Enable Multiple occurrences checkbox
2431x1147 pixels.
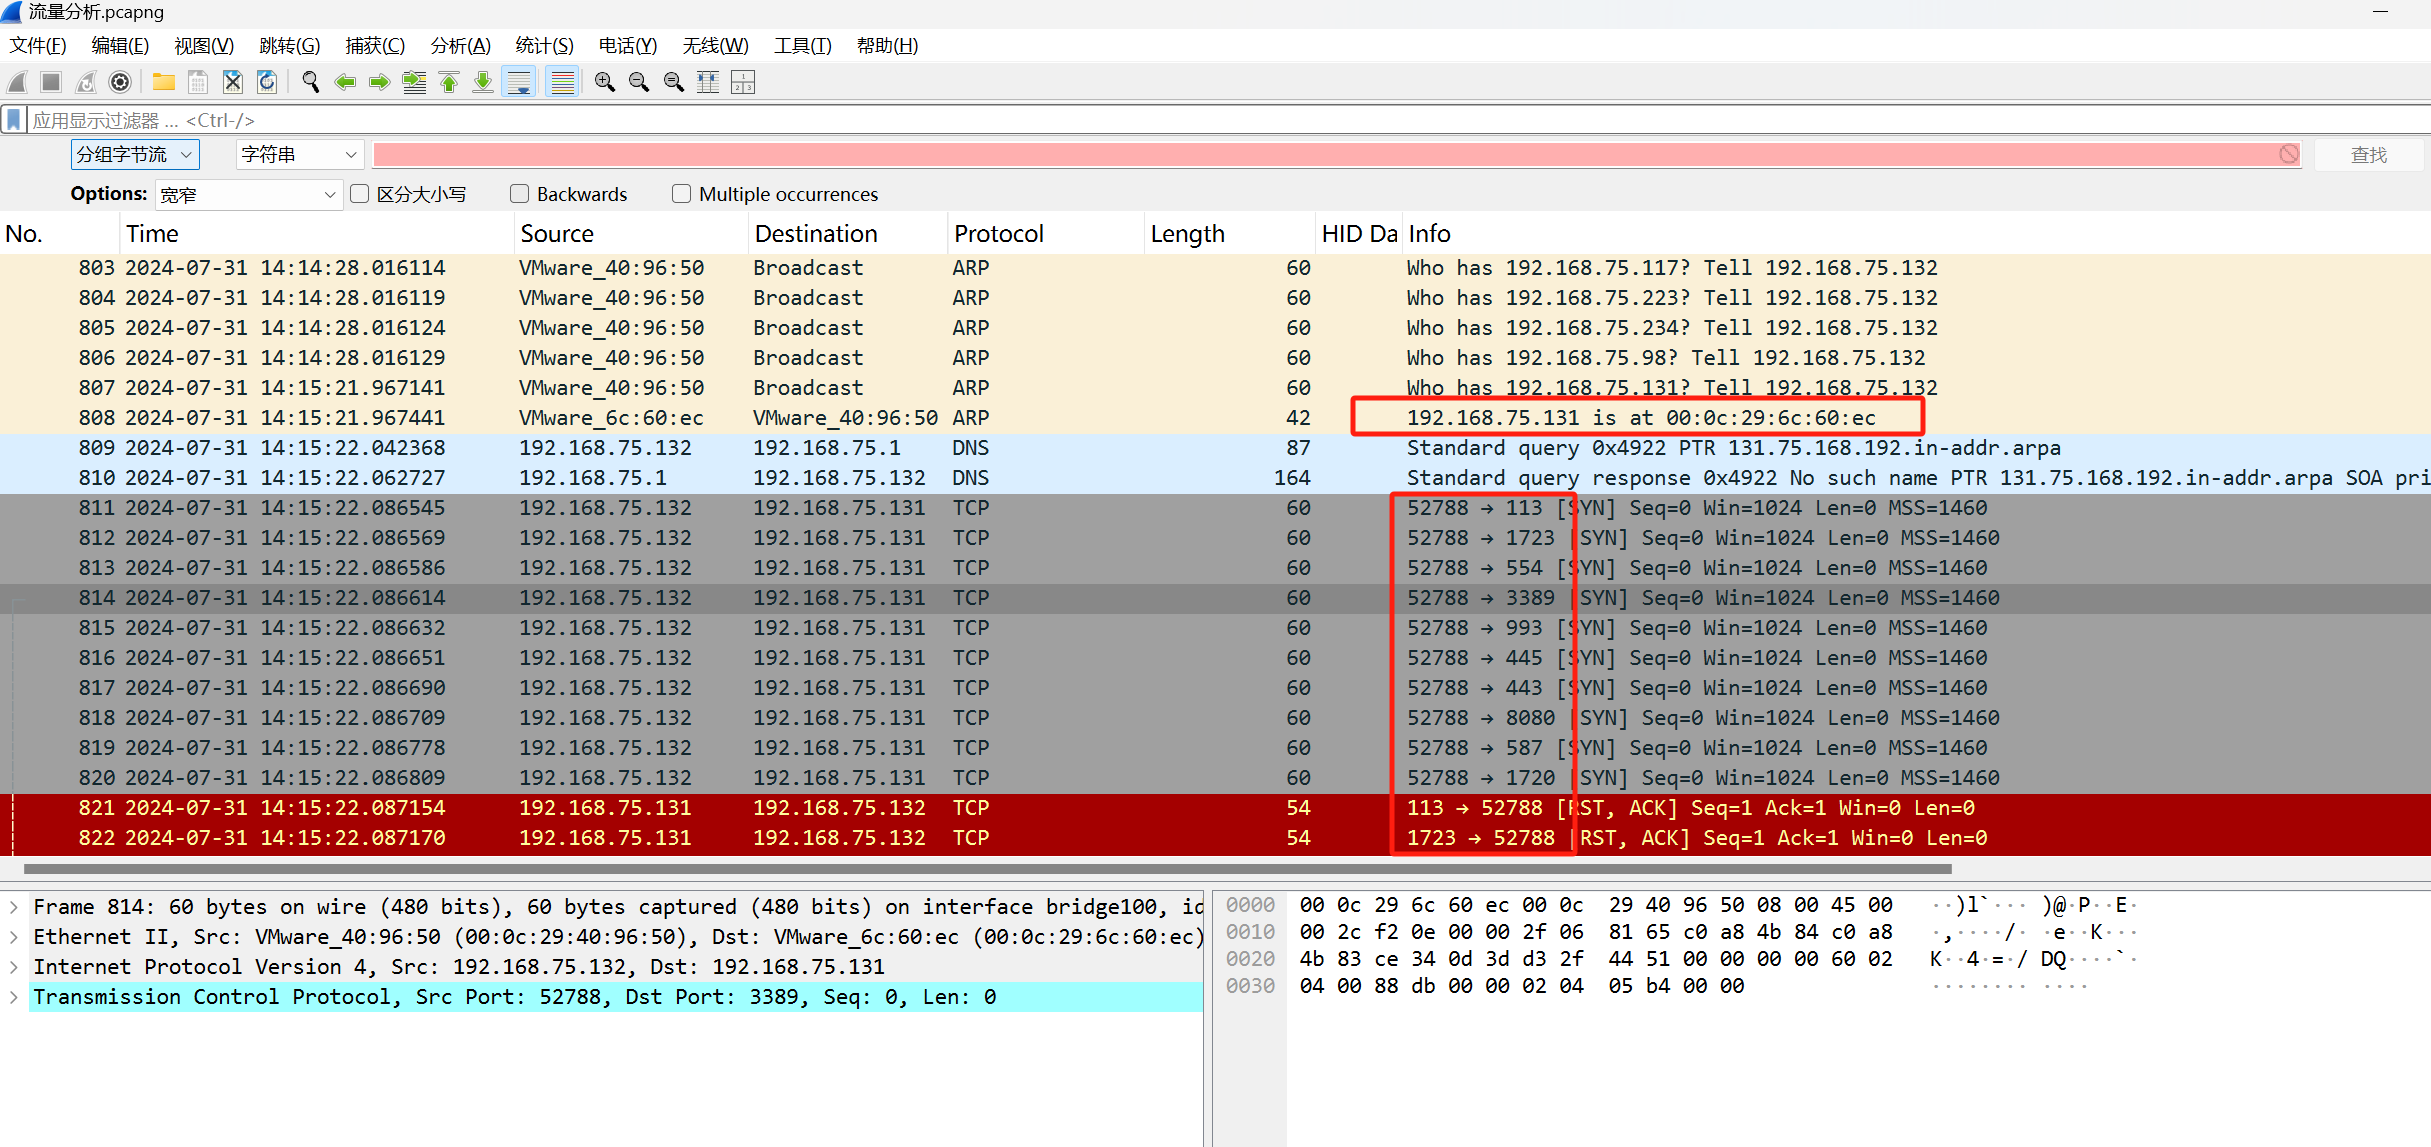pyautogui.click(x=681, y=194)
